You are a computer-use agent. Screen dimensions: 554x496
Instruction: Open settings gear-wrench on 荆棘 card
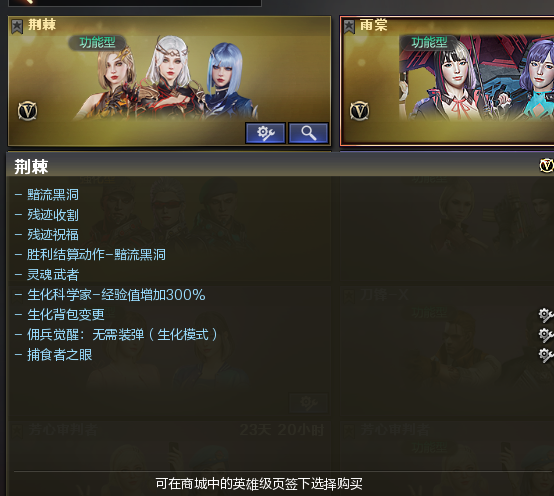click(x=265, y=133)
